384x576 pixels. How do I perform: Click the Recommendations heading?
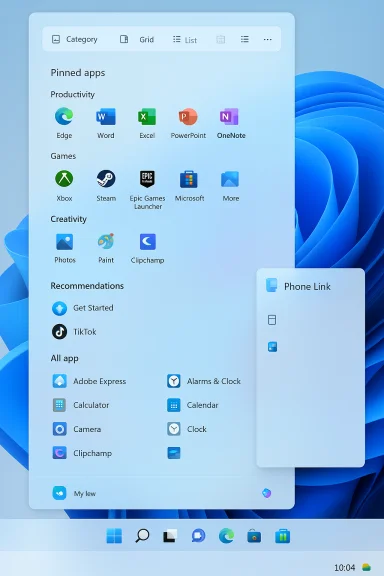click(x=87, y=286)
